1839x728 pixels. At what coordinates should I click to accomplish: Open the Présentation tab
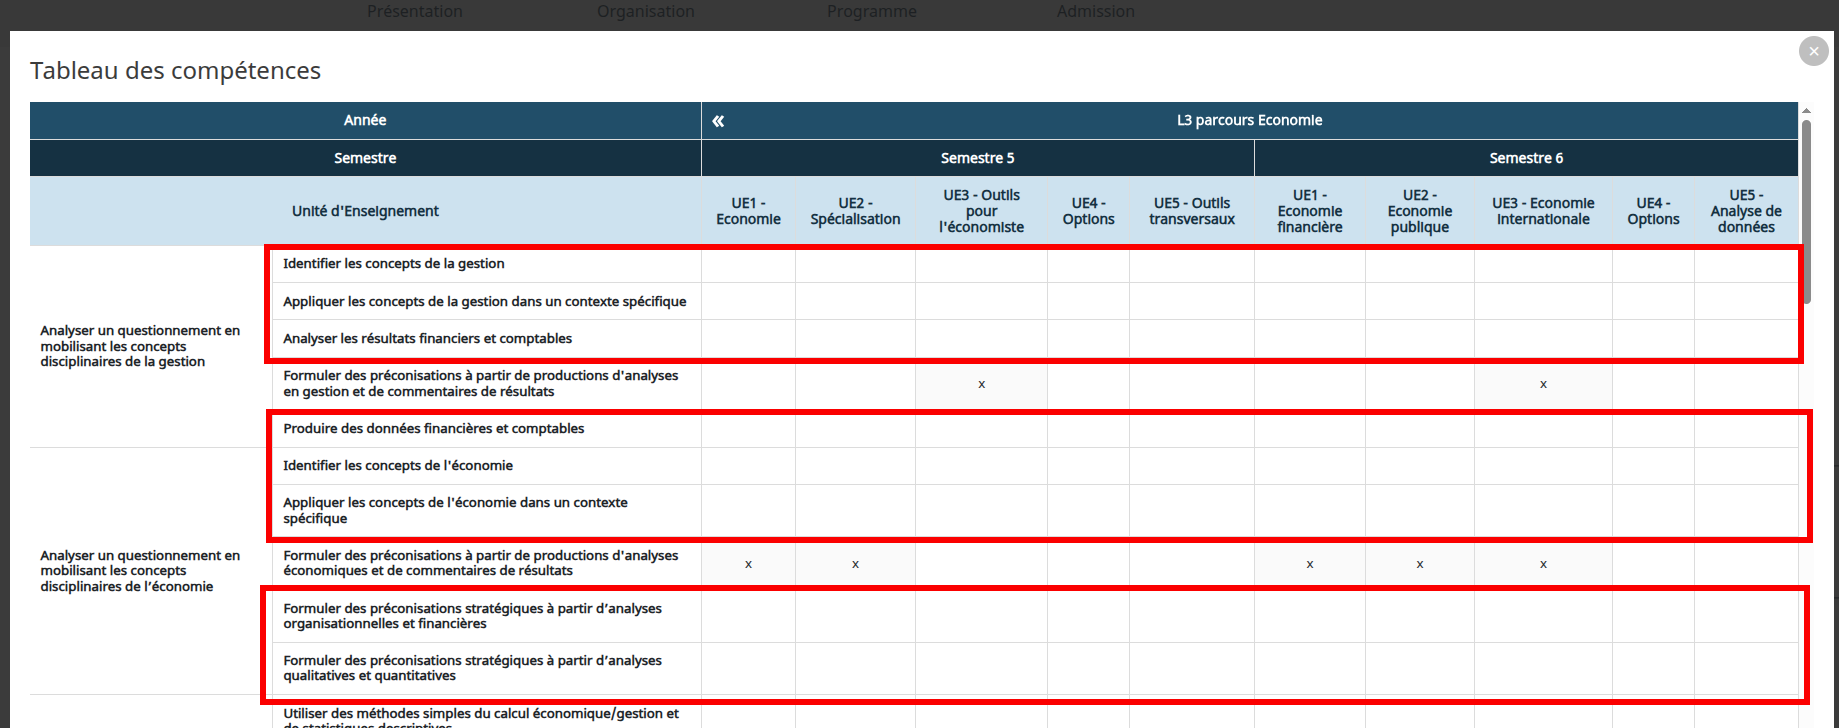pos(414,11)
